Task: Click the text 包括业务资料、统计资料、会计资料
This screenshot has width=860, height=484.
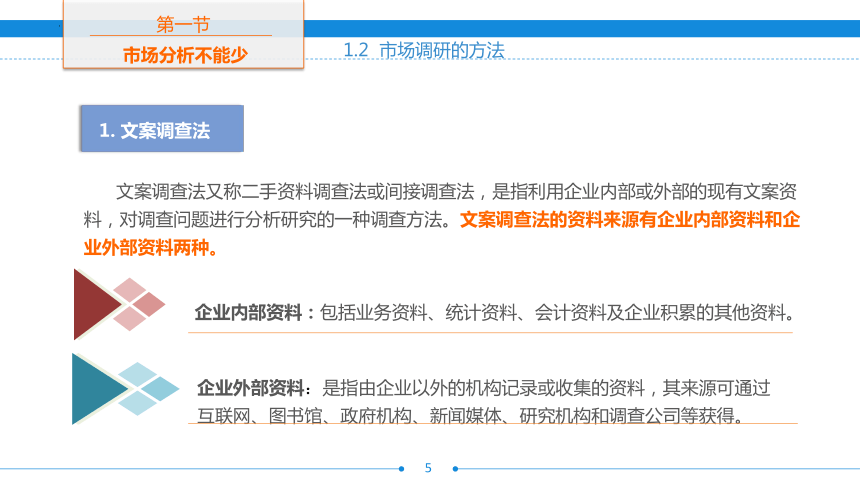Action: tap(557, 313)
